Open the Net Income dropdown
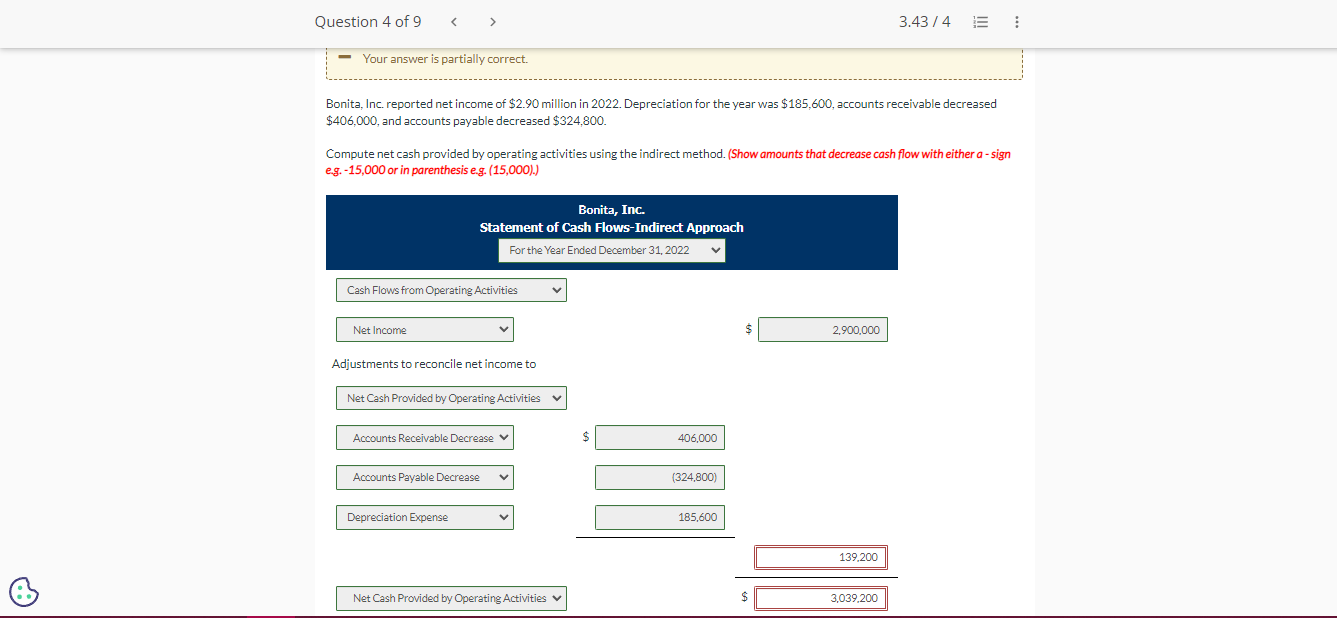 tap(424, 329)
